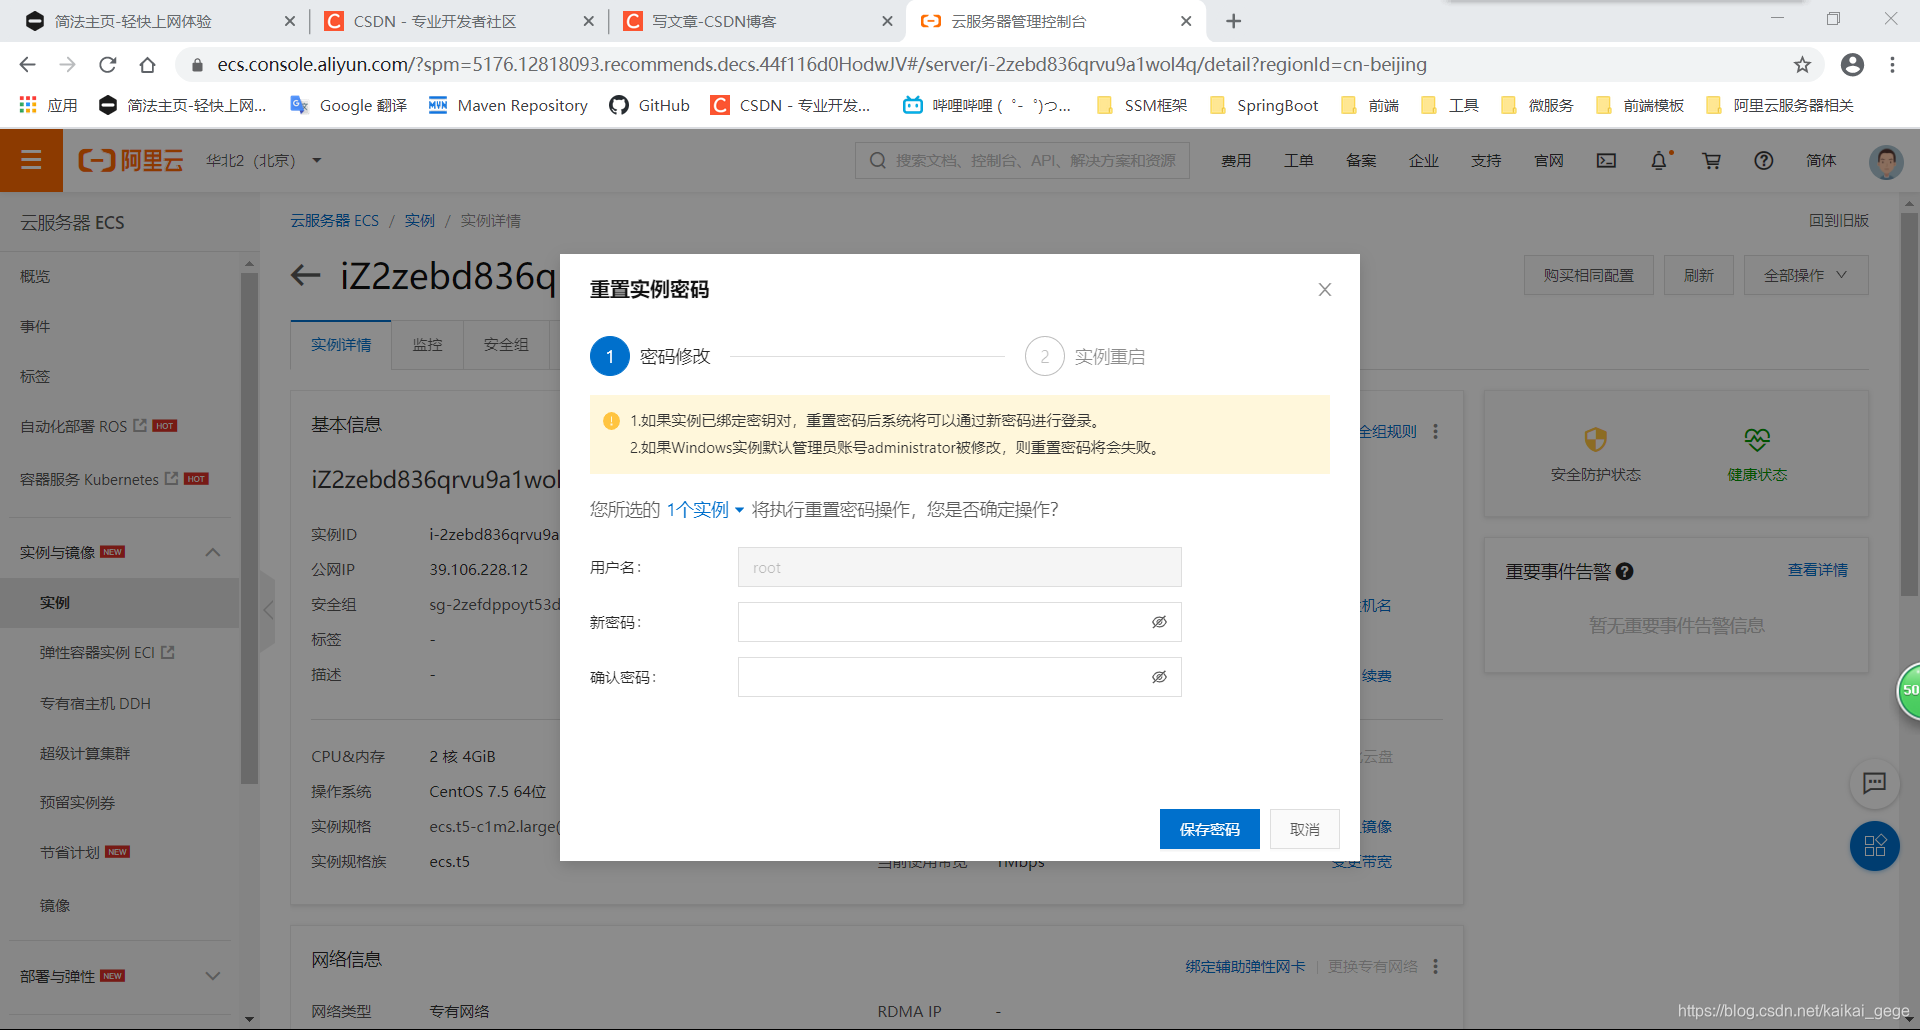Collapse the 实例与镜像 sidebar section
Screen dimensions: 1920x1030
tap(213, 552)
